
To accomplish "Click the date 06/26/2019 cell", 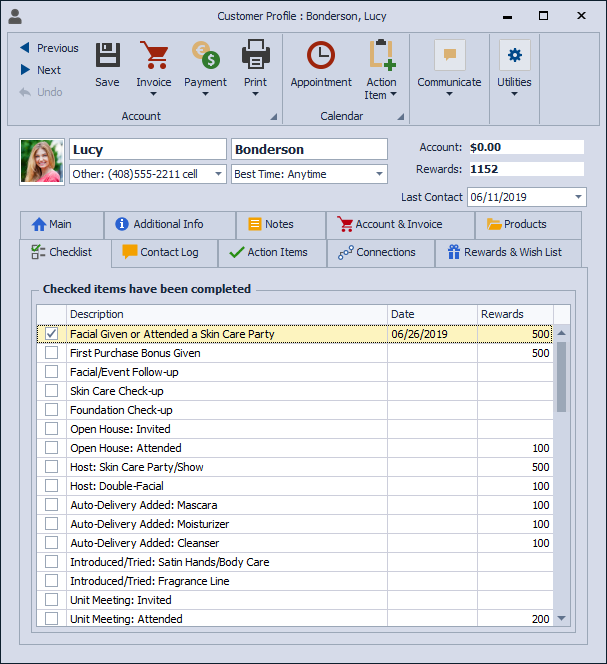I will pyautogui.click(x=432, y=334).
